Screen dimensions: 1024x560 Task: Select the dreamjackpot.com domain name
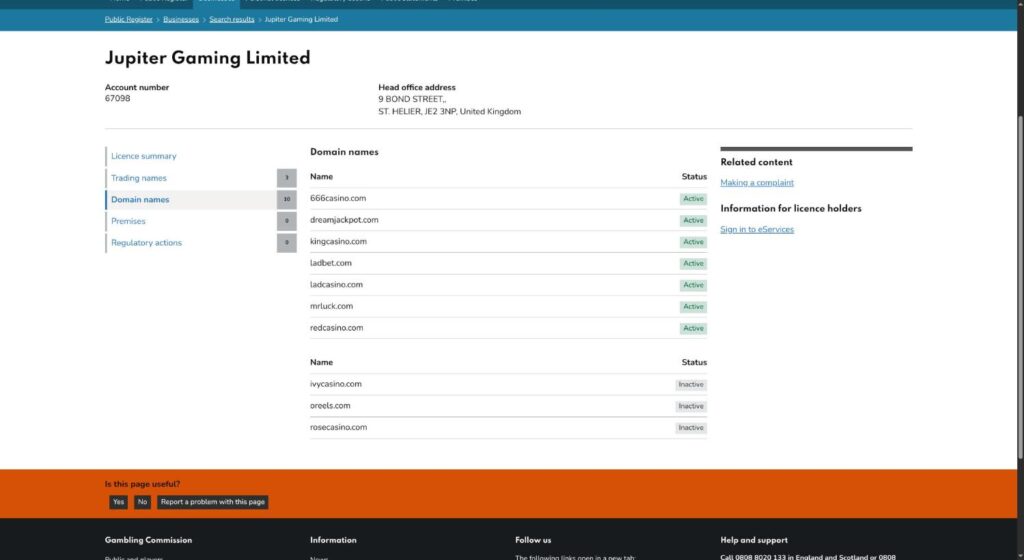click(x=344, y=220)
